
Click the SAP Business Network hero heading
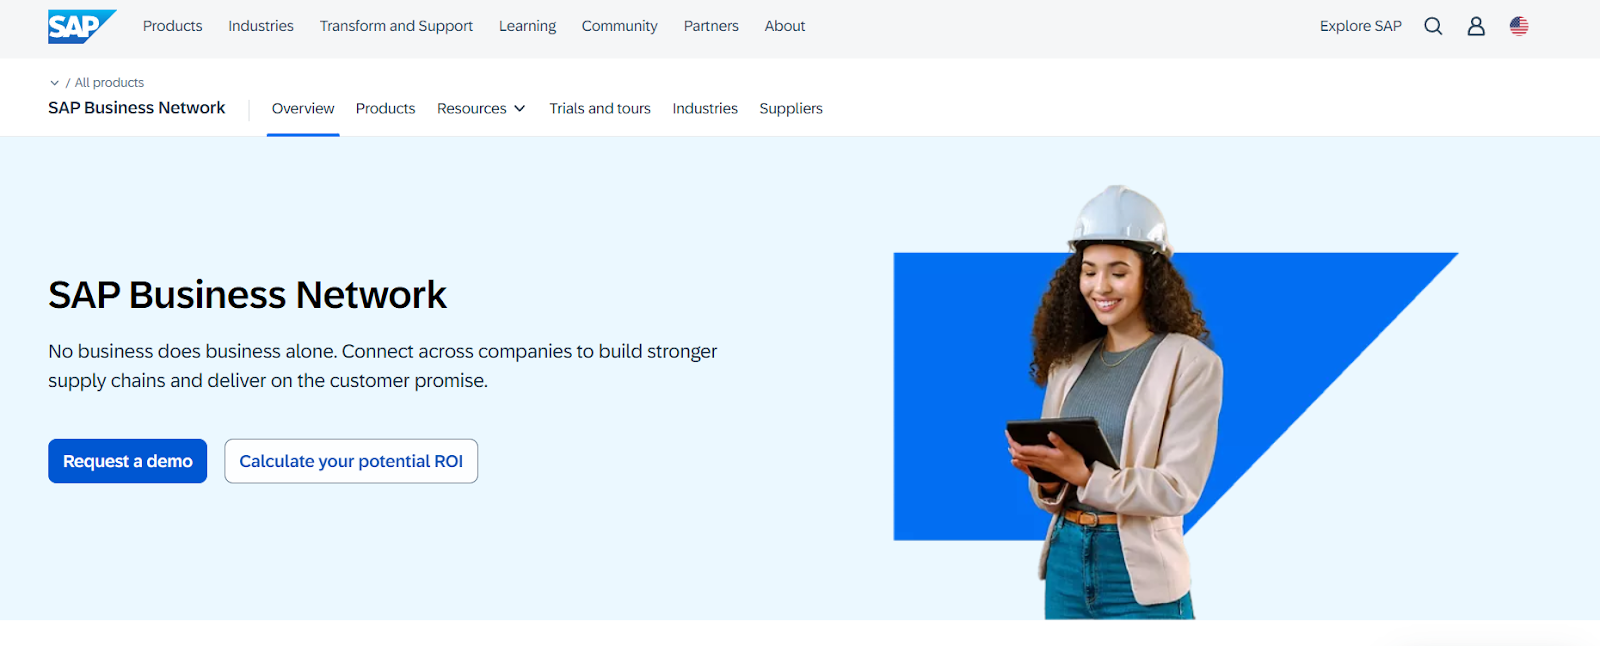point(247,295)
